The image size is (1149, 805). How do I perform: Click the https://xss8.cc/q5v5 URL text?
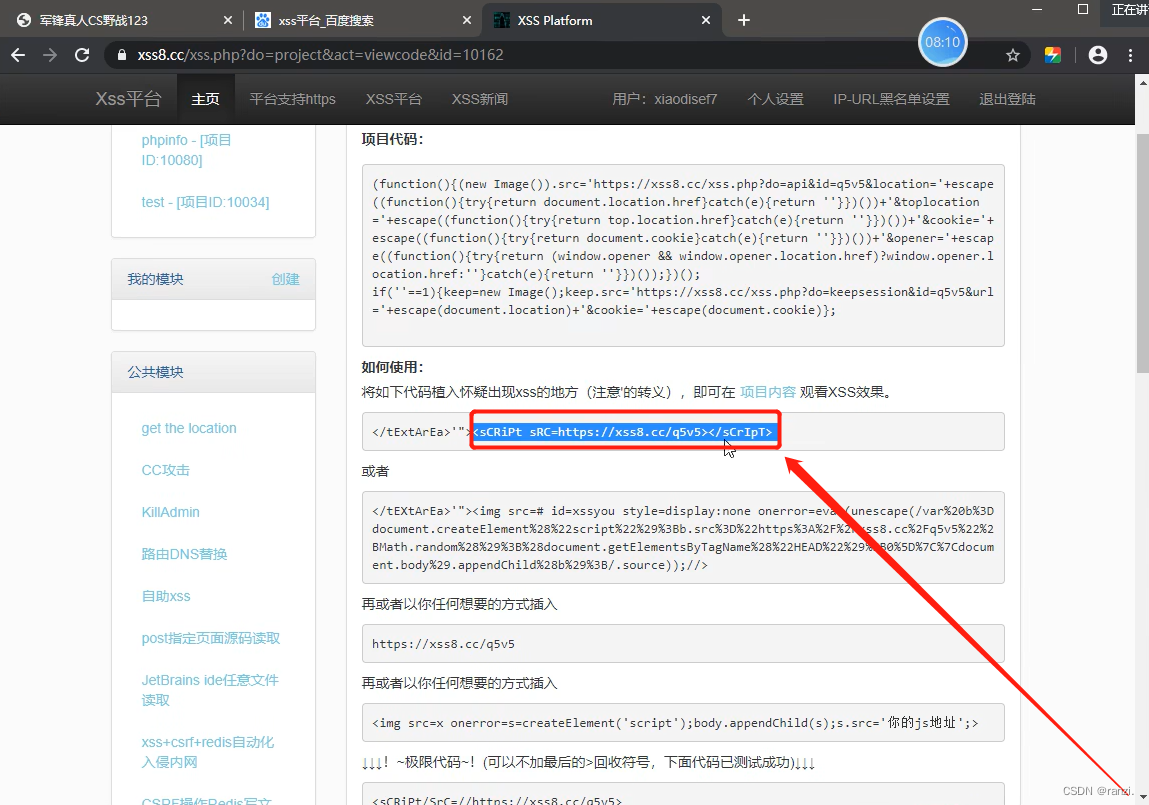click(443, 644)
